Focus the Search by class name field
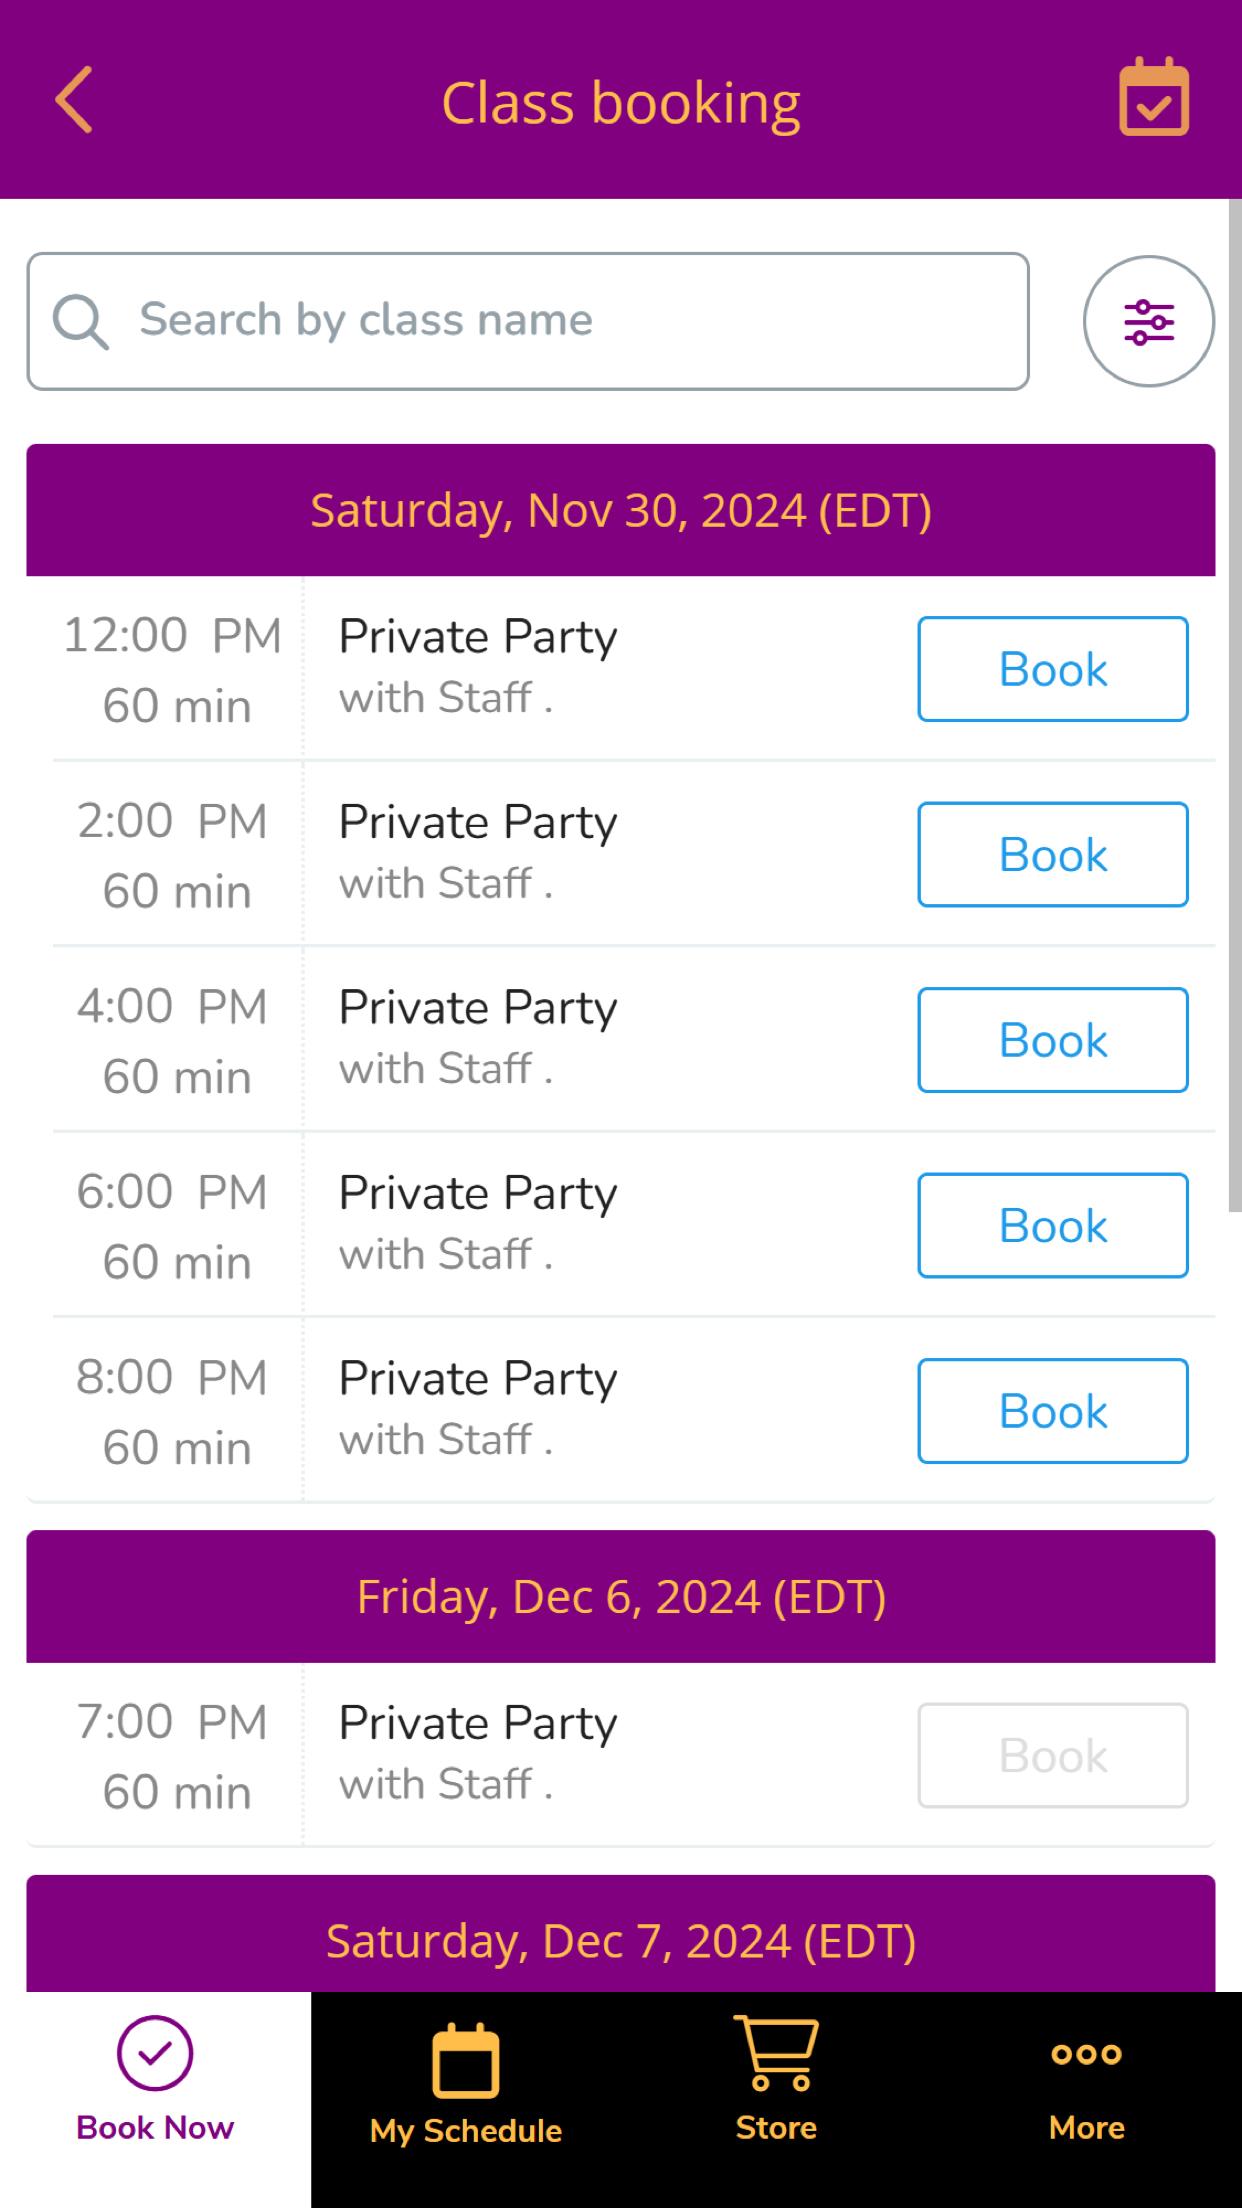The image size is (1242, 2208). (x=528, y=321)
